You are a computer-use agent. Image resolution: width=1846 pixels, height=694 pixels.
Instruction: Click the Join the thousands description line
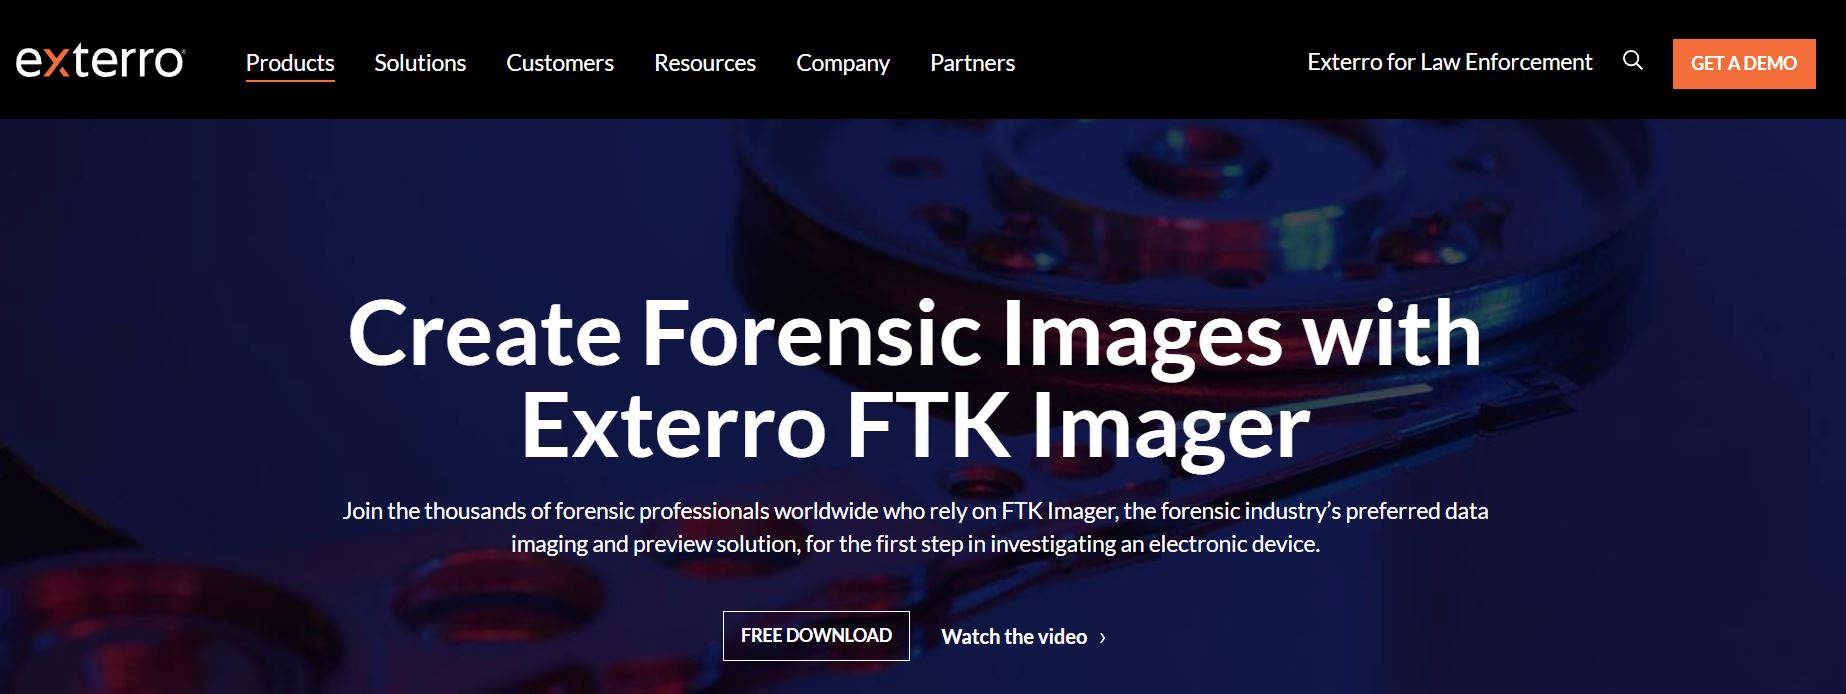tap(915, 511)
